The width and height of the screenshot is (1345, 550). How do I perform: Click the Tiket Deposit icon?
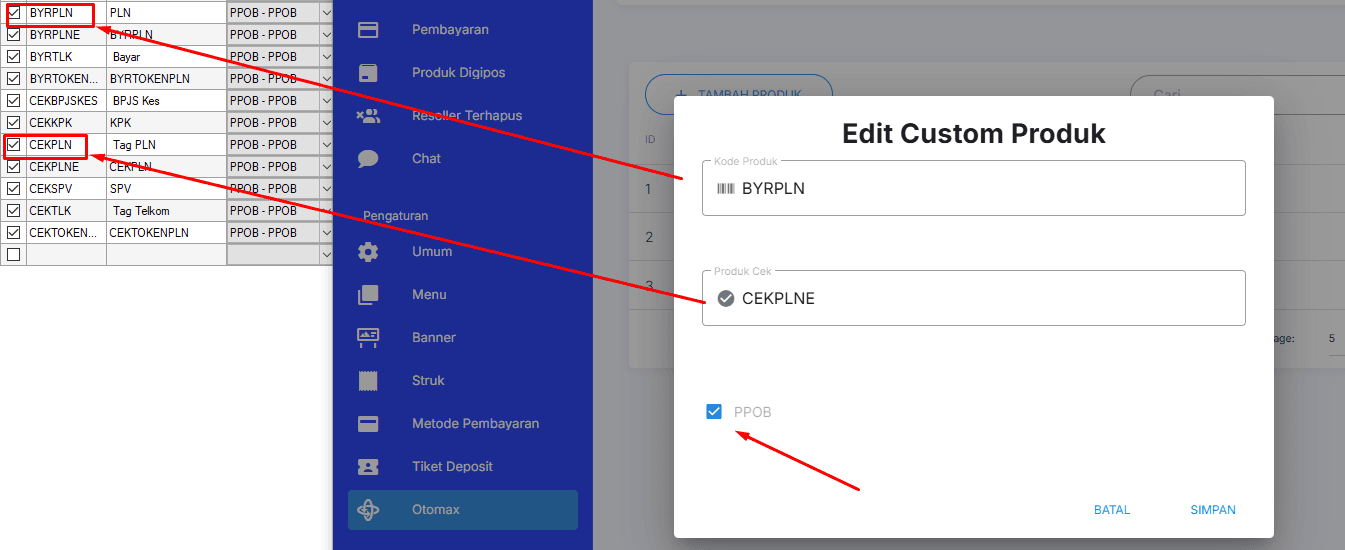pyautogui.click(x=368, y=467)
